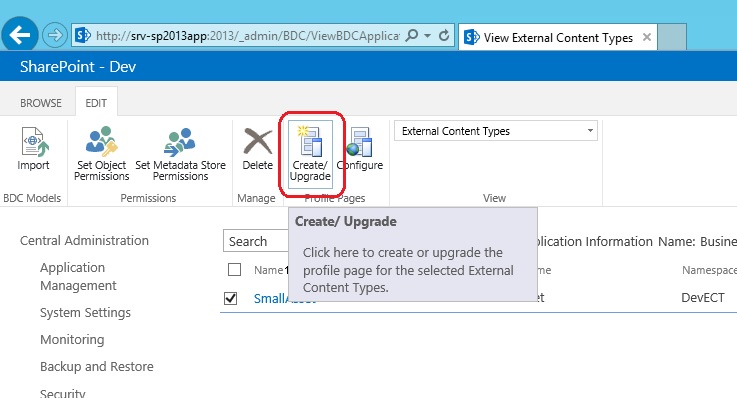Select the View External Content Types browser tab

pos(558,38)
